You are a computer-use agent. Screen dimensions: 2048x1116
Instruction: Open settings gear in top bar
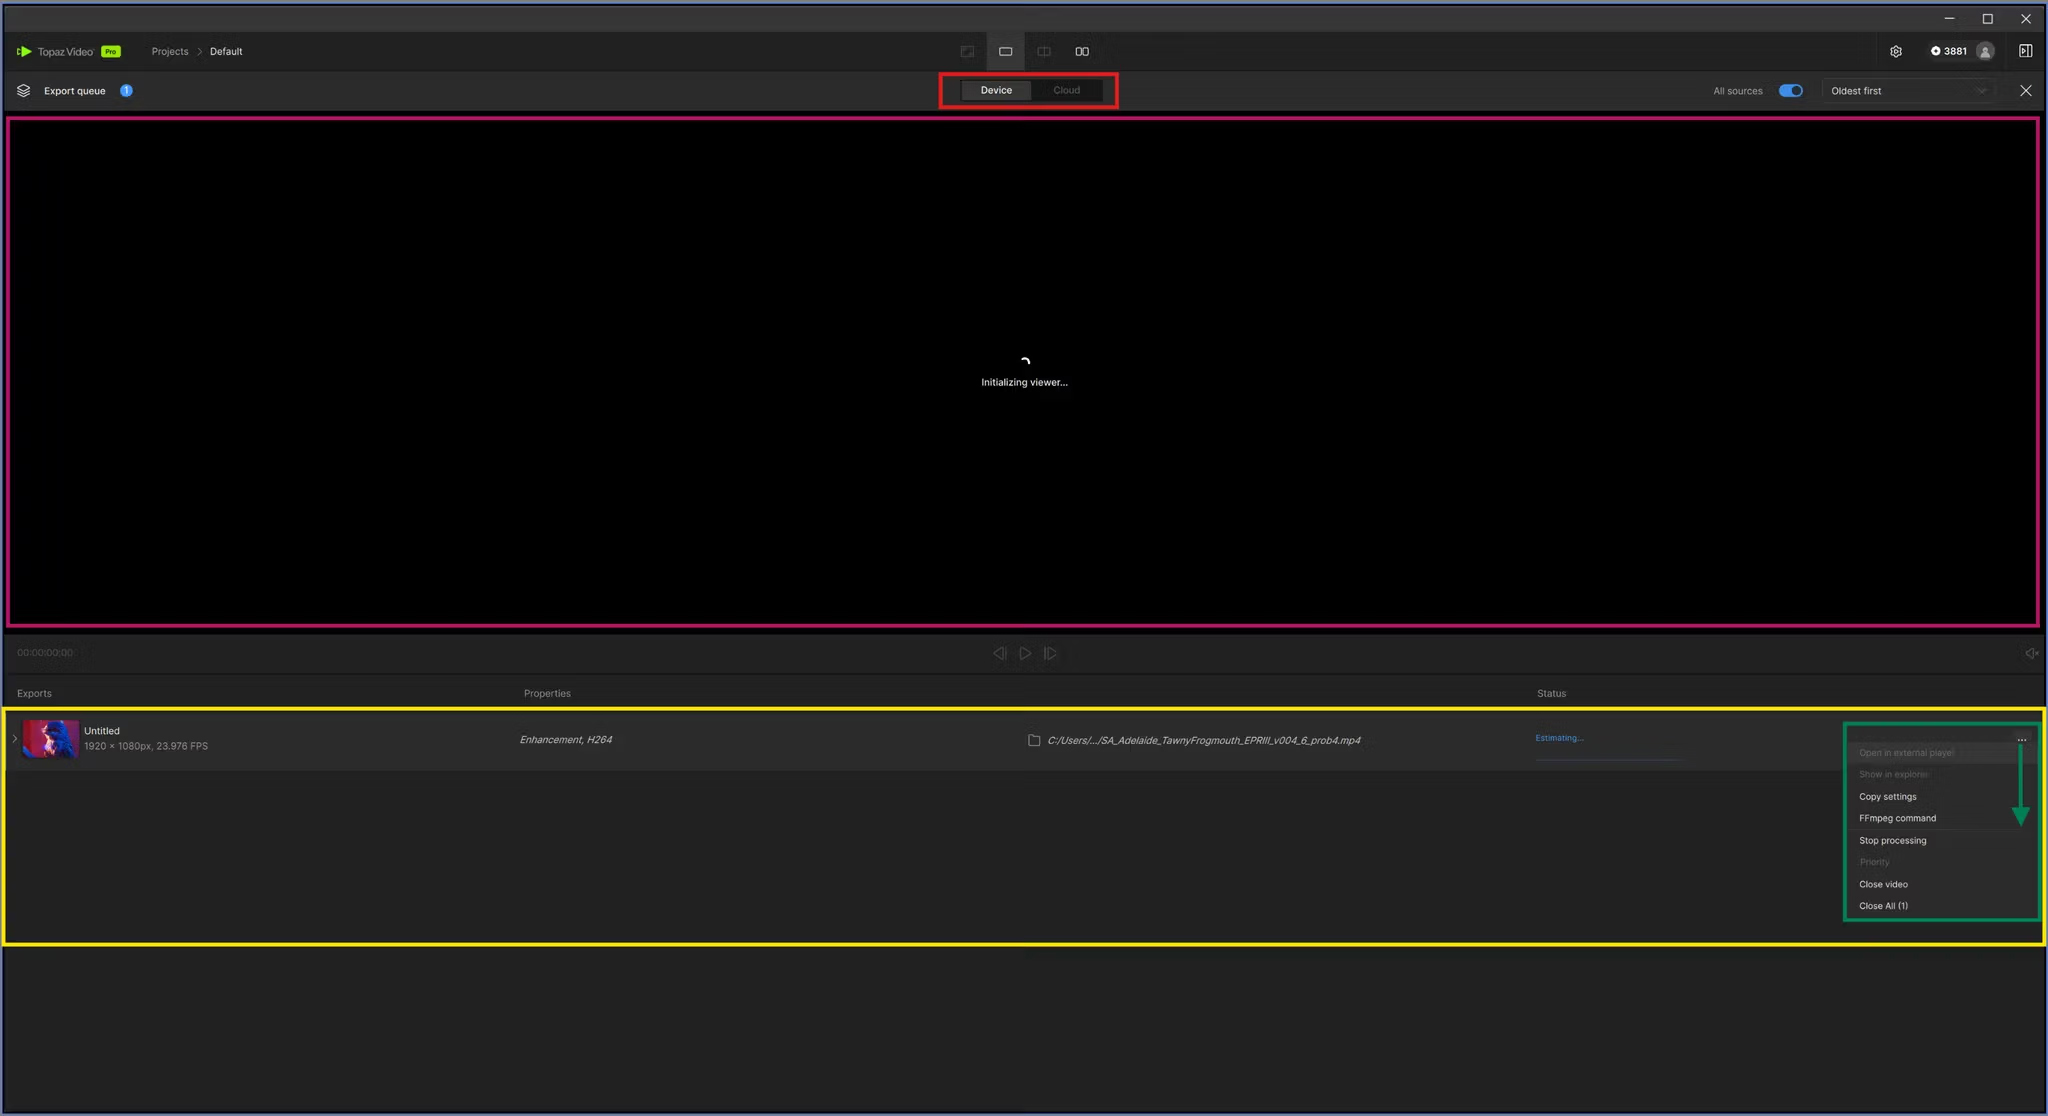[x=1895, y=51]
